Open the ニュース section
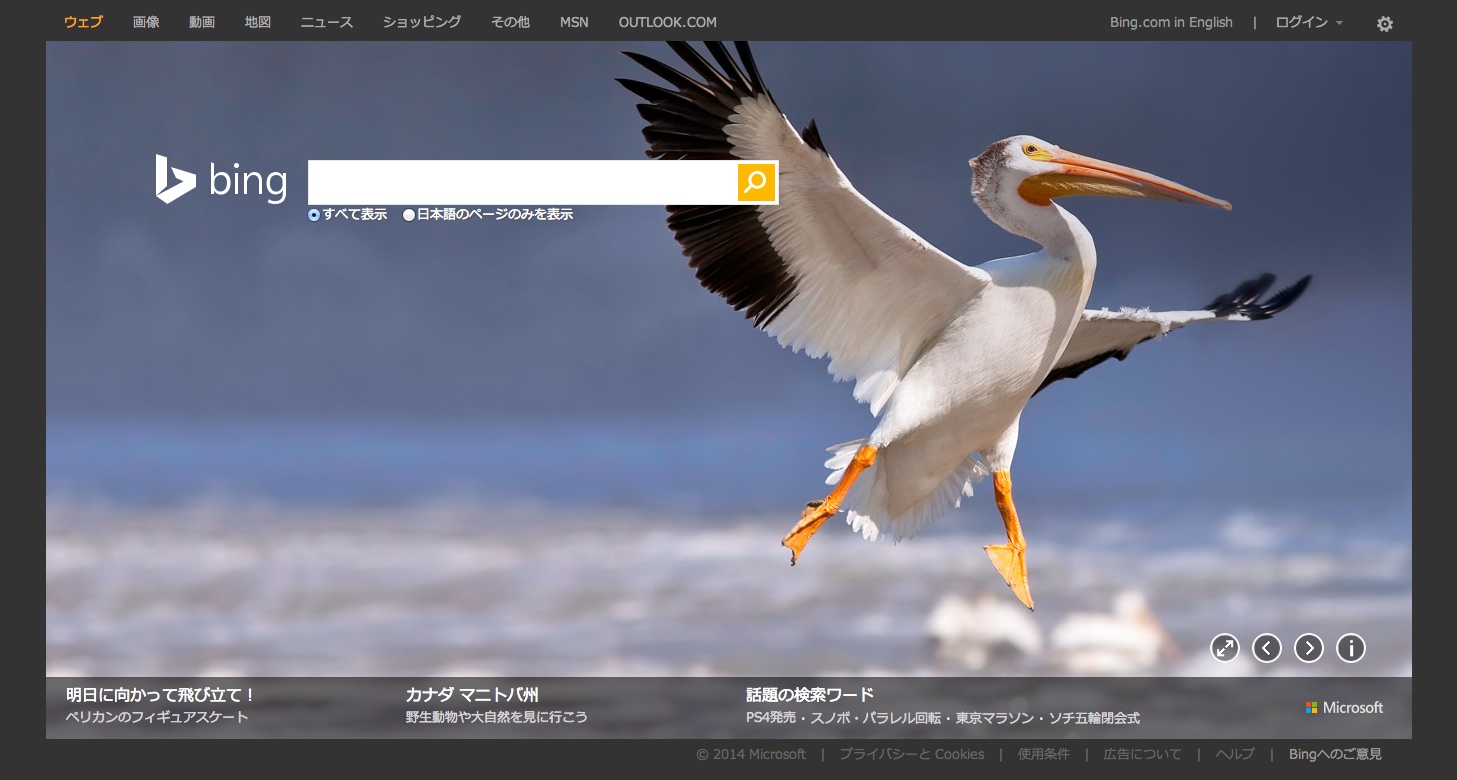 point(327,22)
